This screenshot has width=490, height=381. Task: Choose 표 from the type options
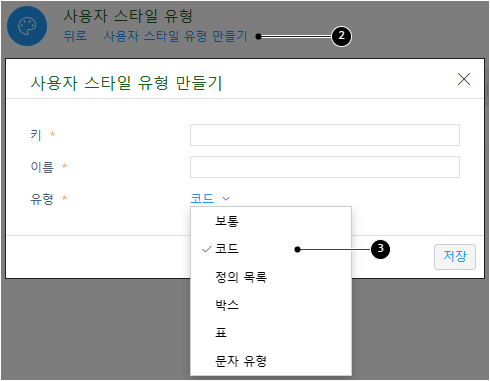(x=271, y=333)
